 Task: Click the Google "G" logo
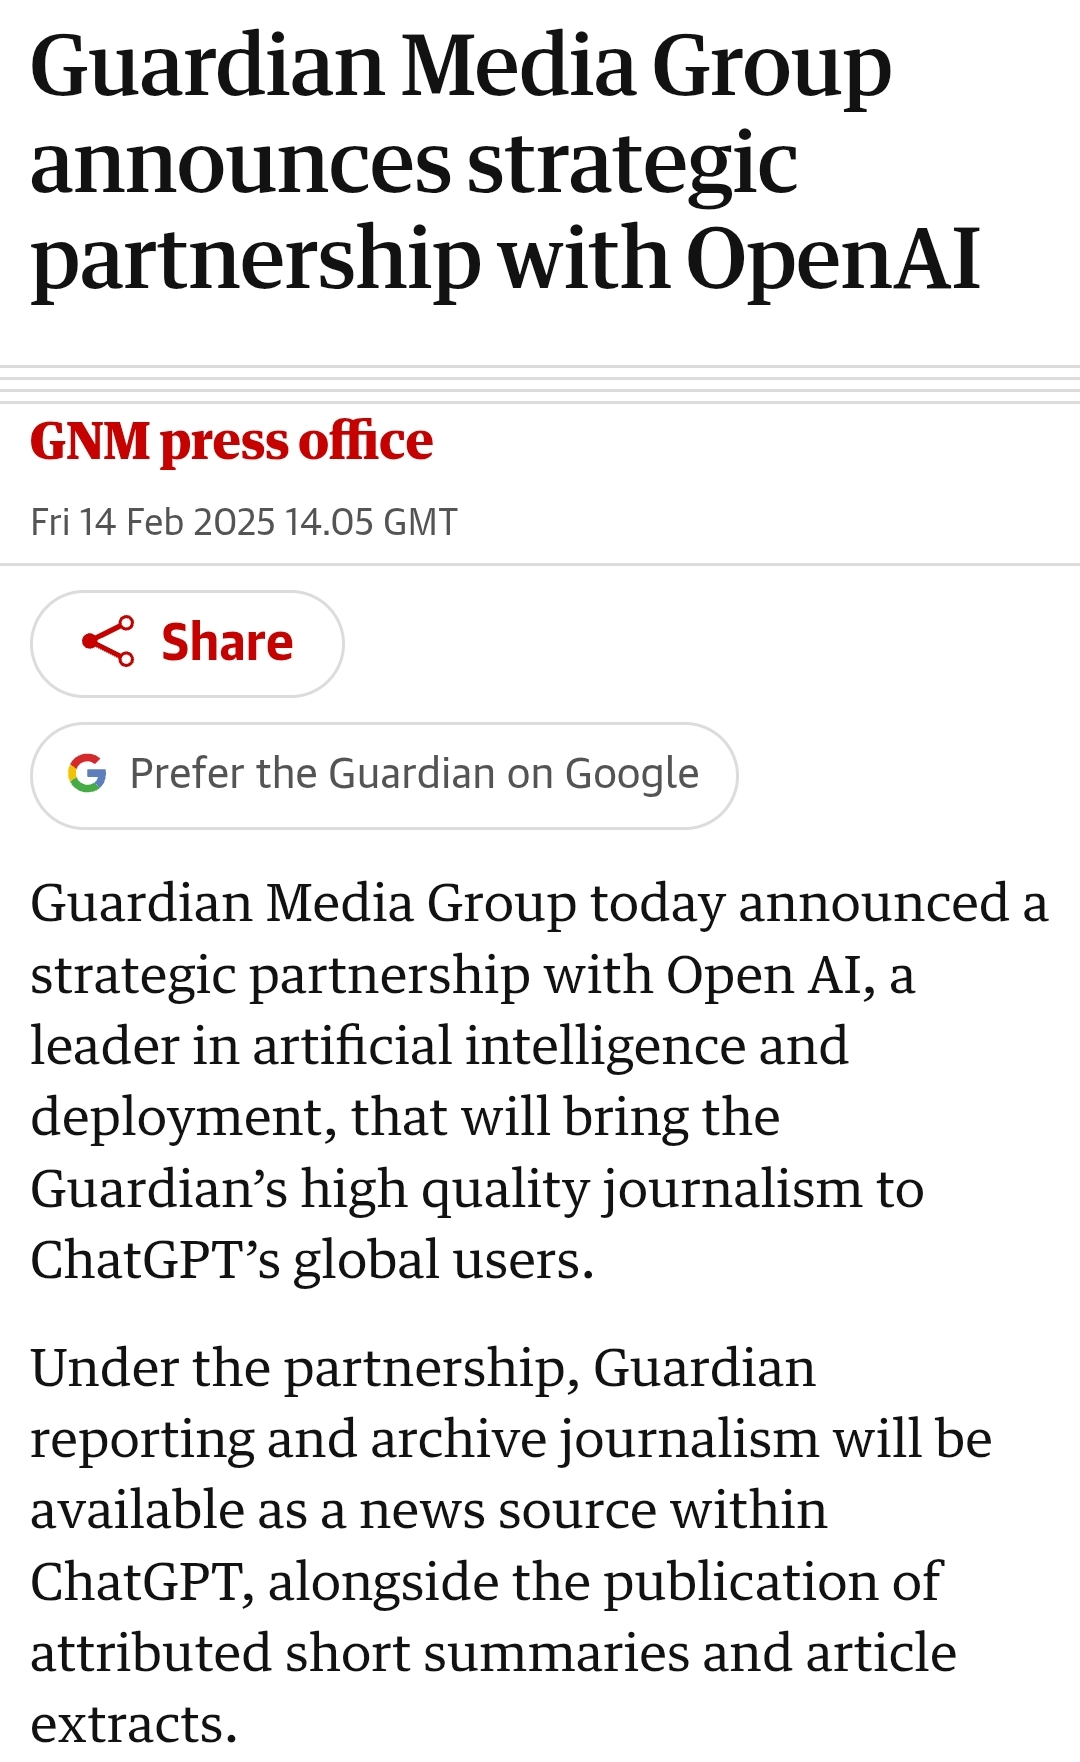click(87, 774)
